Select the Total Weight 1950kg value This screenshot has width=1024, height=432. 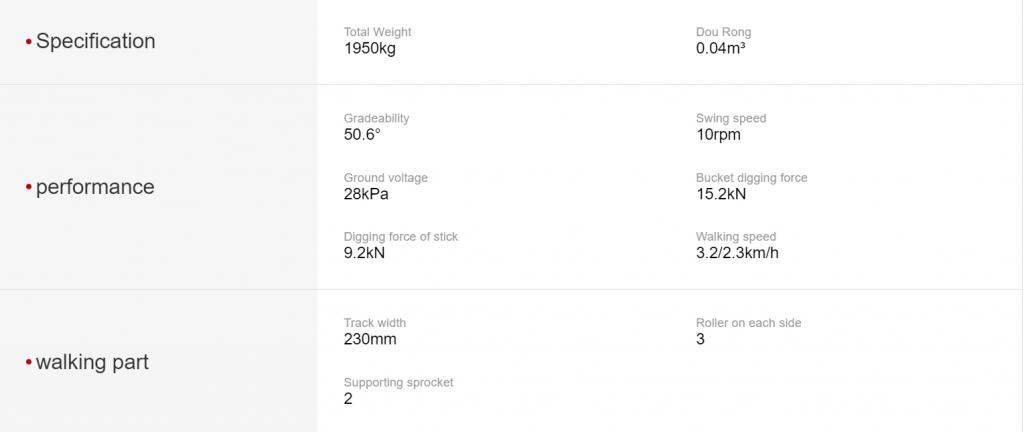(370, 49)
